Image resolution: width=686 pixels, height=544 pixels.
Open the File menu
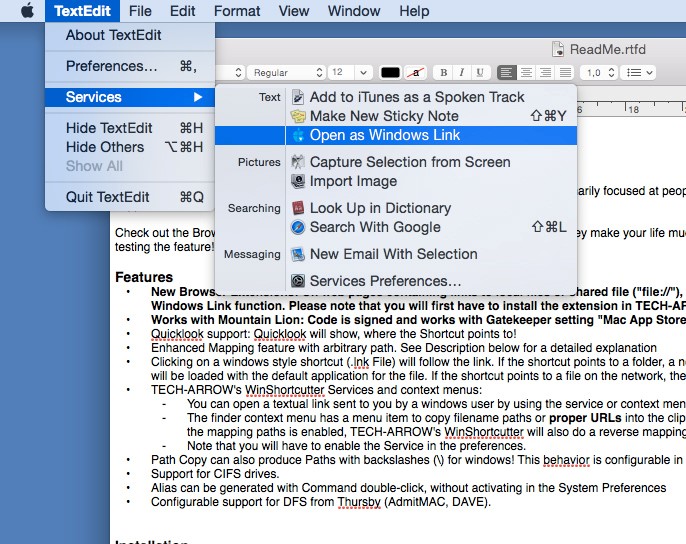click(140, 11)
